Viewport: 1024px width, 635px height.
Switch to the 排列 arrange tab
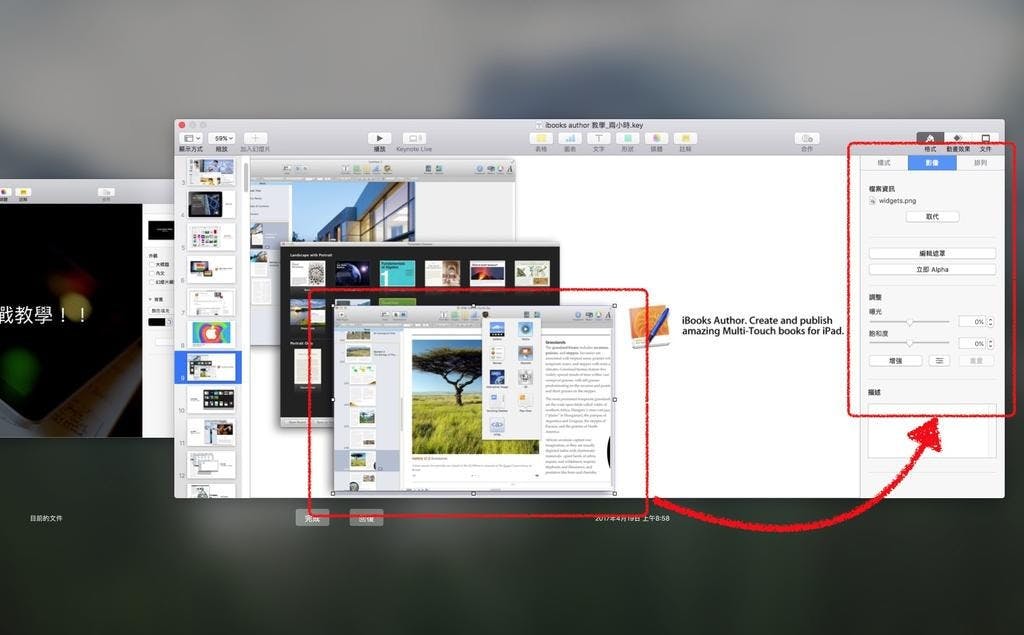point(980,163)
